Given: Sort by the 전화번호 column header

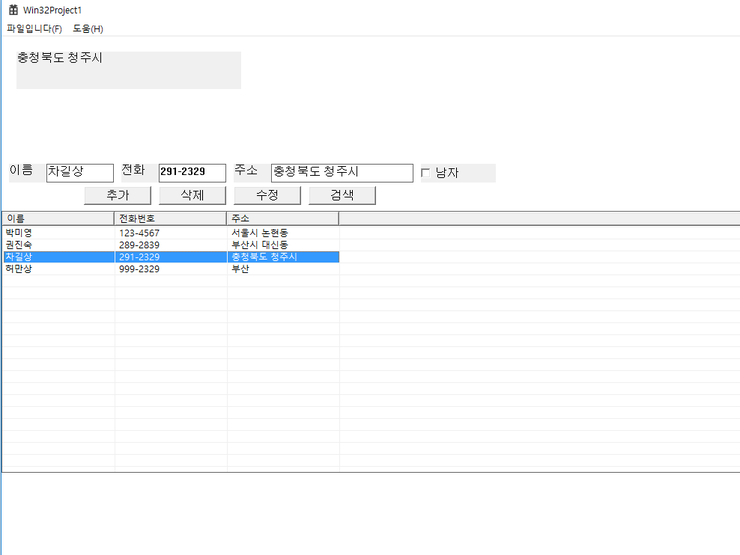Looking at the screenshot, I should tap(170, 219).
